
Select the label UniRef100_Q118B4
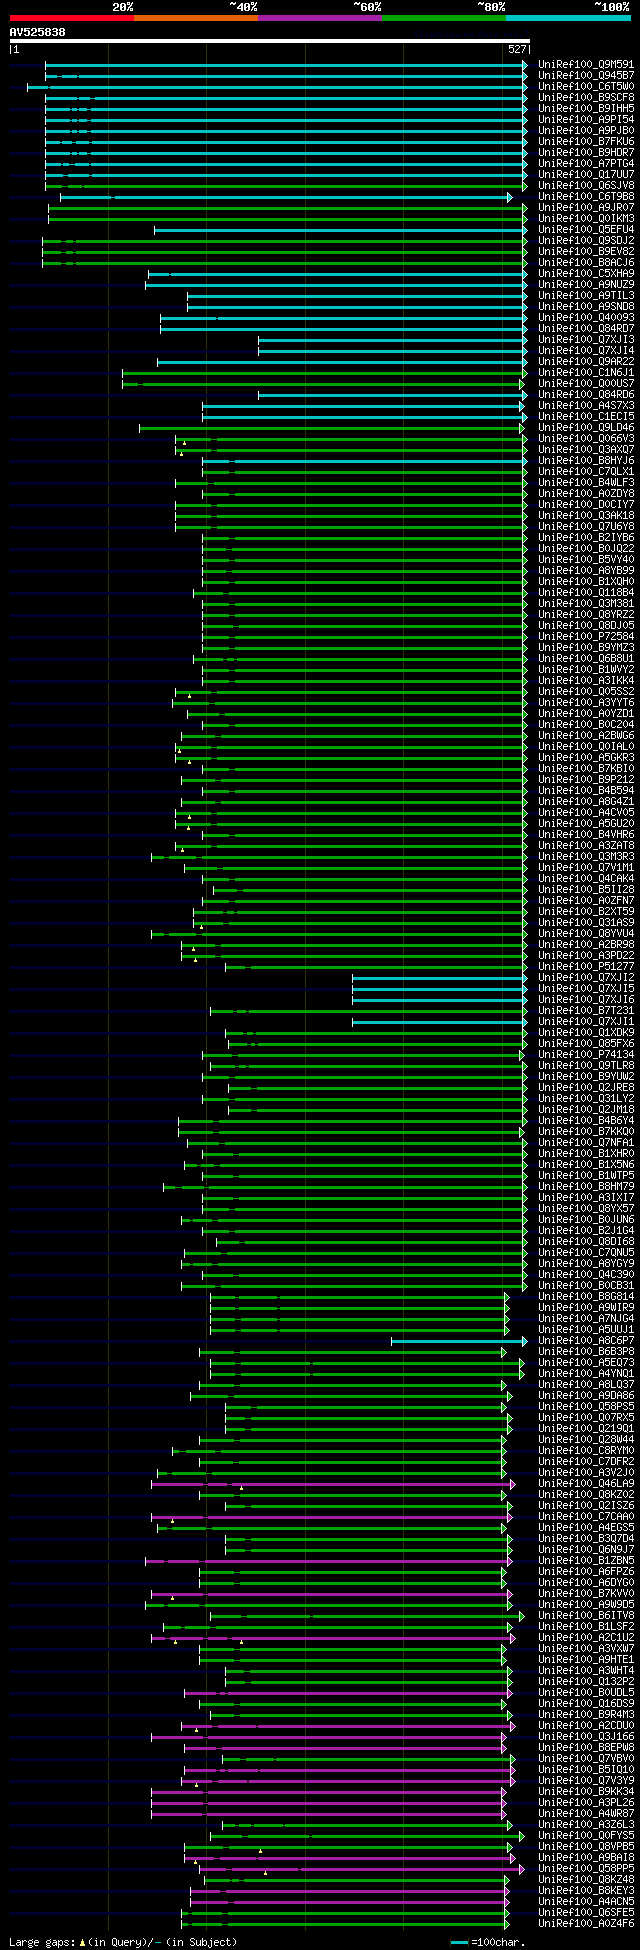586,592
